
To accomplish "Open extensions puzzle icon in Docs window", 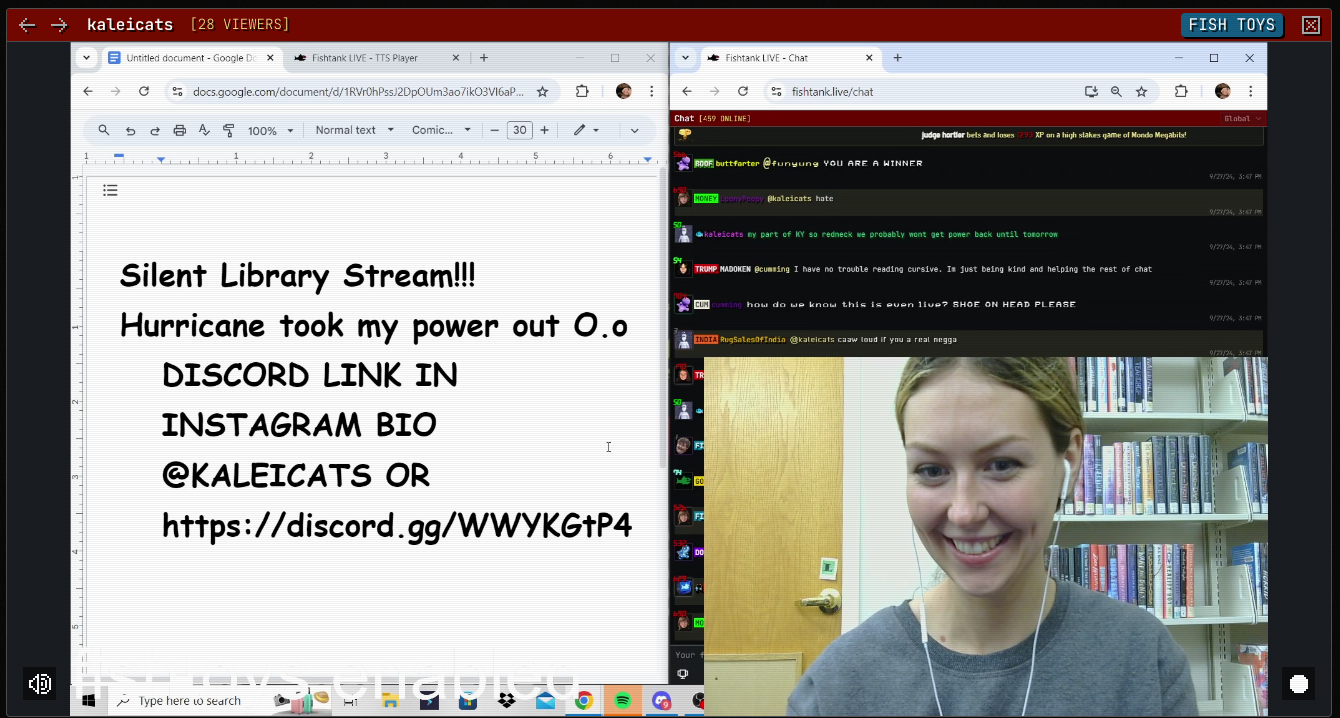I will tap(582, 91).
